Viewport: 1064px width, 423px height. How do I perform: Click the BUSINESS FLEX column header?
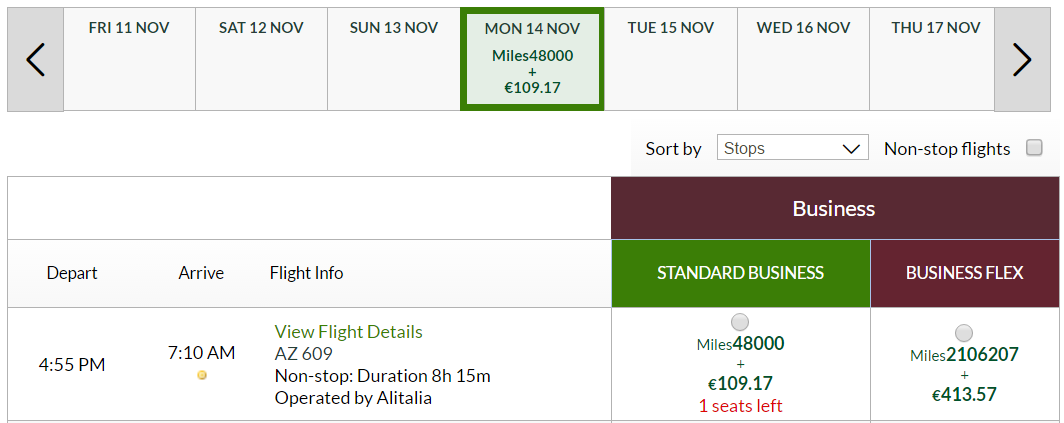[964, 273]
